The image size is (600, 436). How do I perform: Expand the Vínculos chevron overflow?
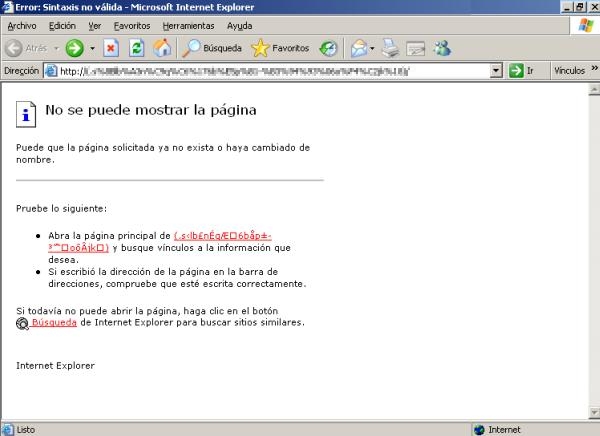(594, 68)
